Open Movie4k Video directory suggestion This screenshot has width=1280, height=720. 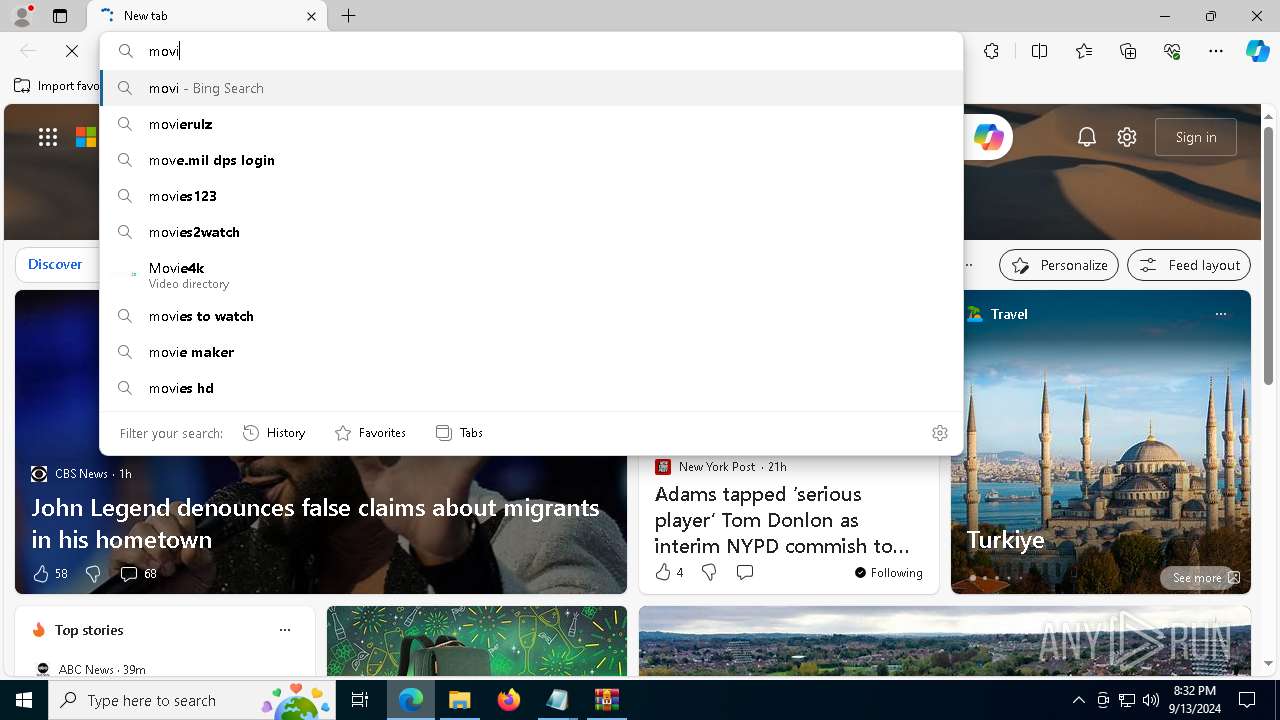tap(531, 275)
